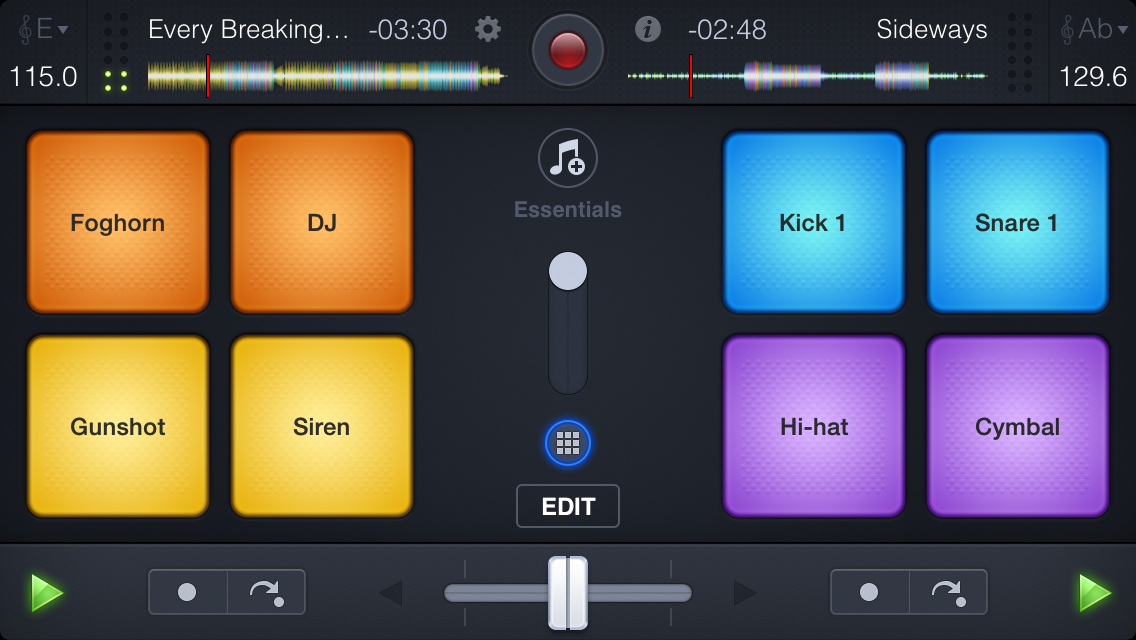
Task: Set cue point on right deck
Action: click(x=869, y=592)
